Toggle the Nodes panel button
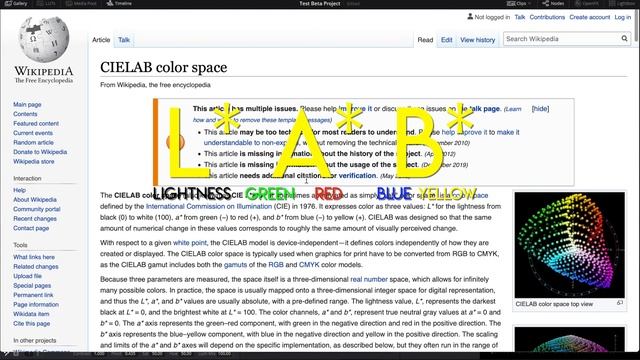 (x=553, y=3)
